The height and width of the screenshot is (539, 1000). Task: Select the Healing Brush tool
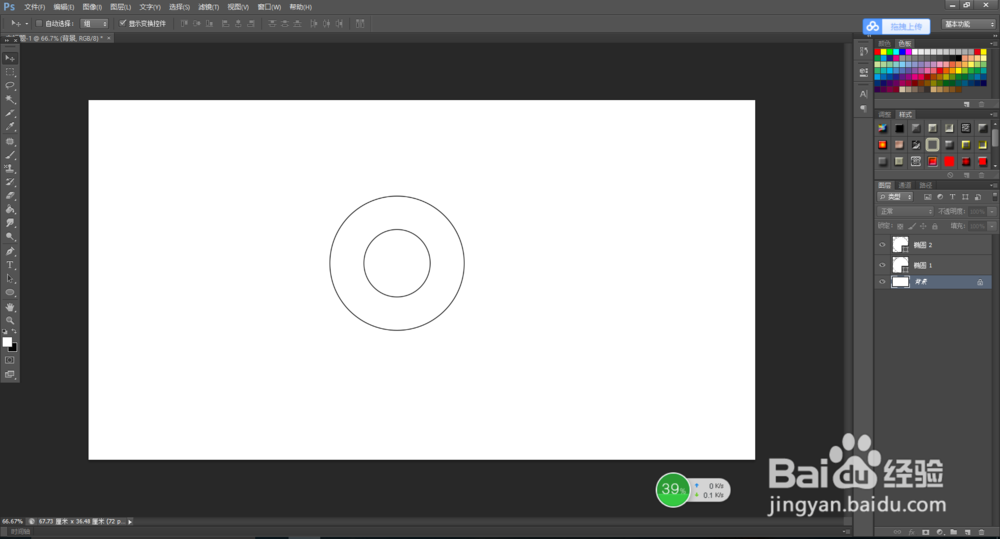[10, 141]
